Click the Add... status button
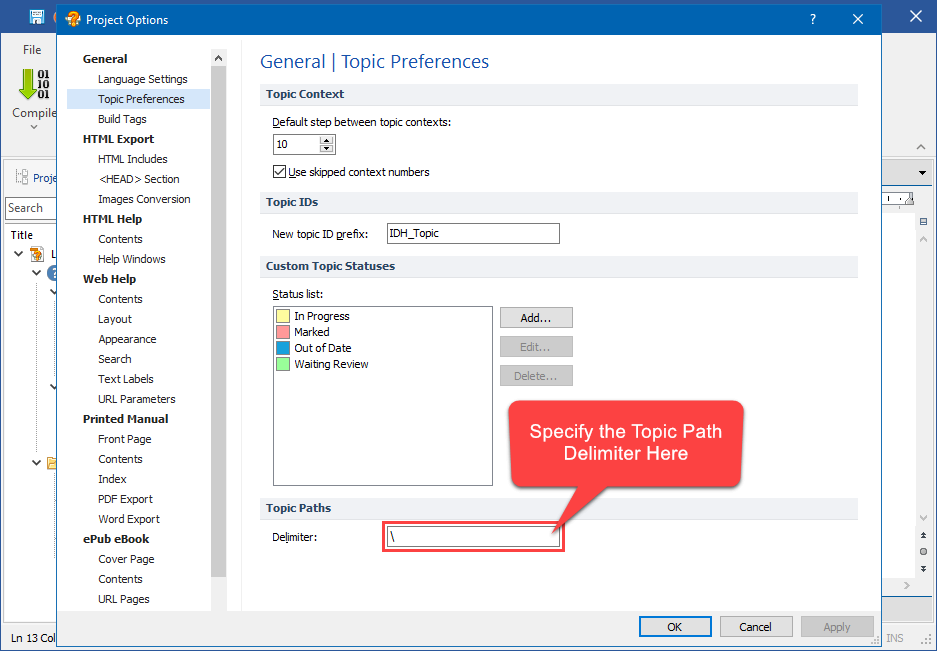 [536, 318]
